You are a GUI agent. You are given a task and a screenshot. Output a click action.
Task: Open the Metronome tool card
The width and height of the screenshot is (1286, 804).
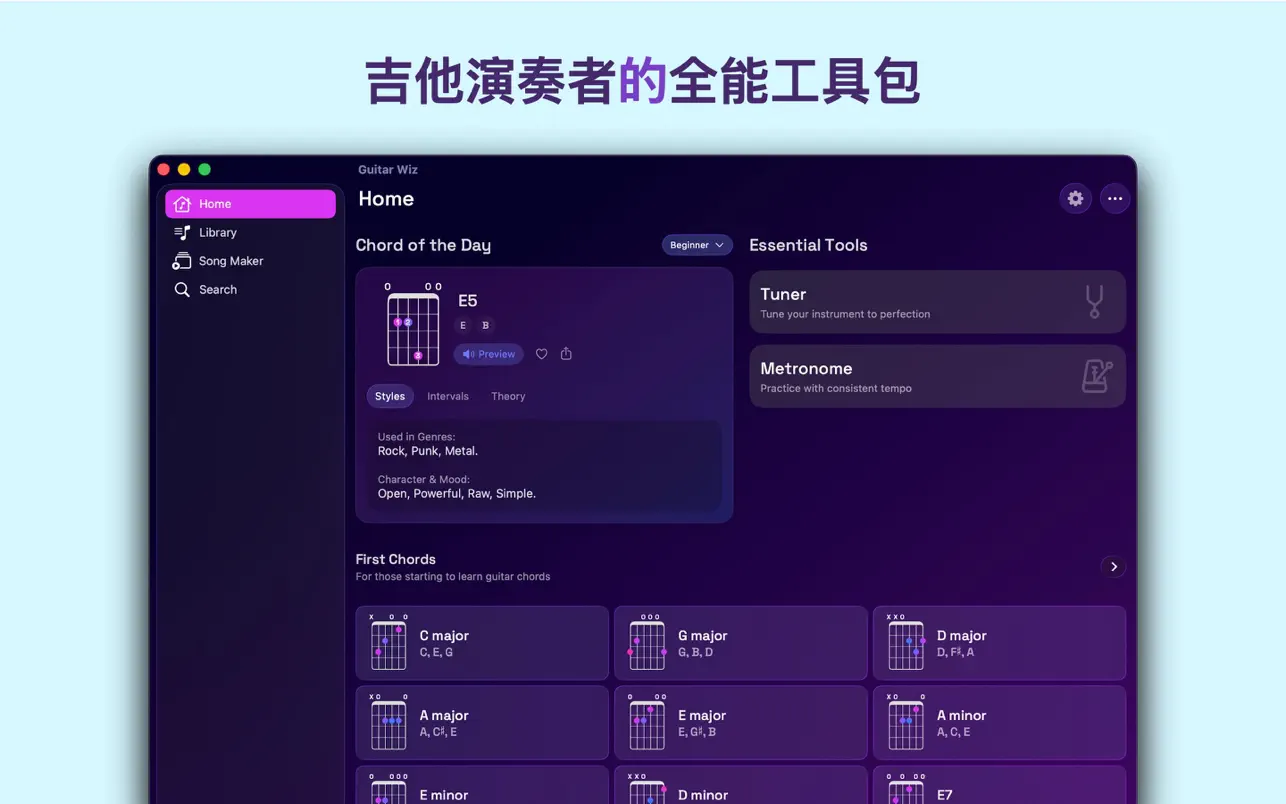[937, 376]
